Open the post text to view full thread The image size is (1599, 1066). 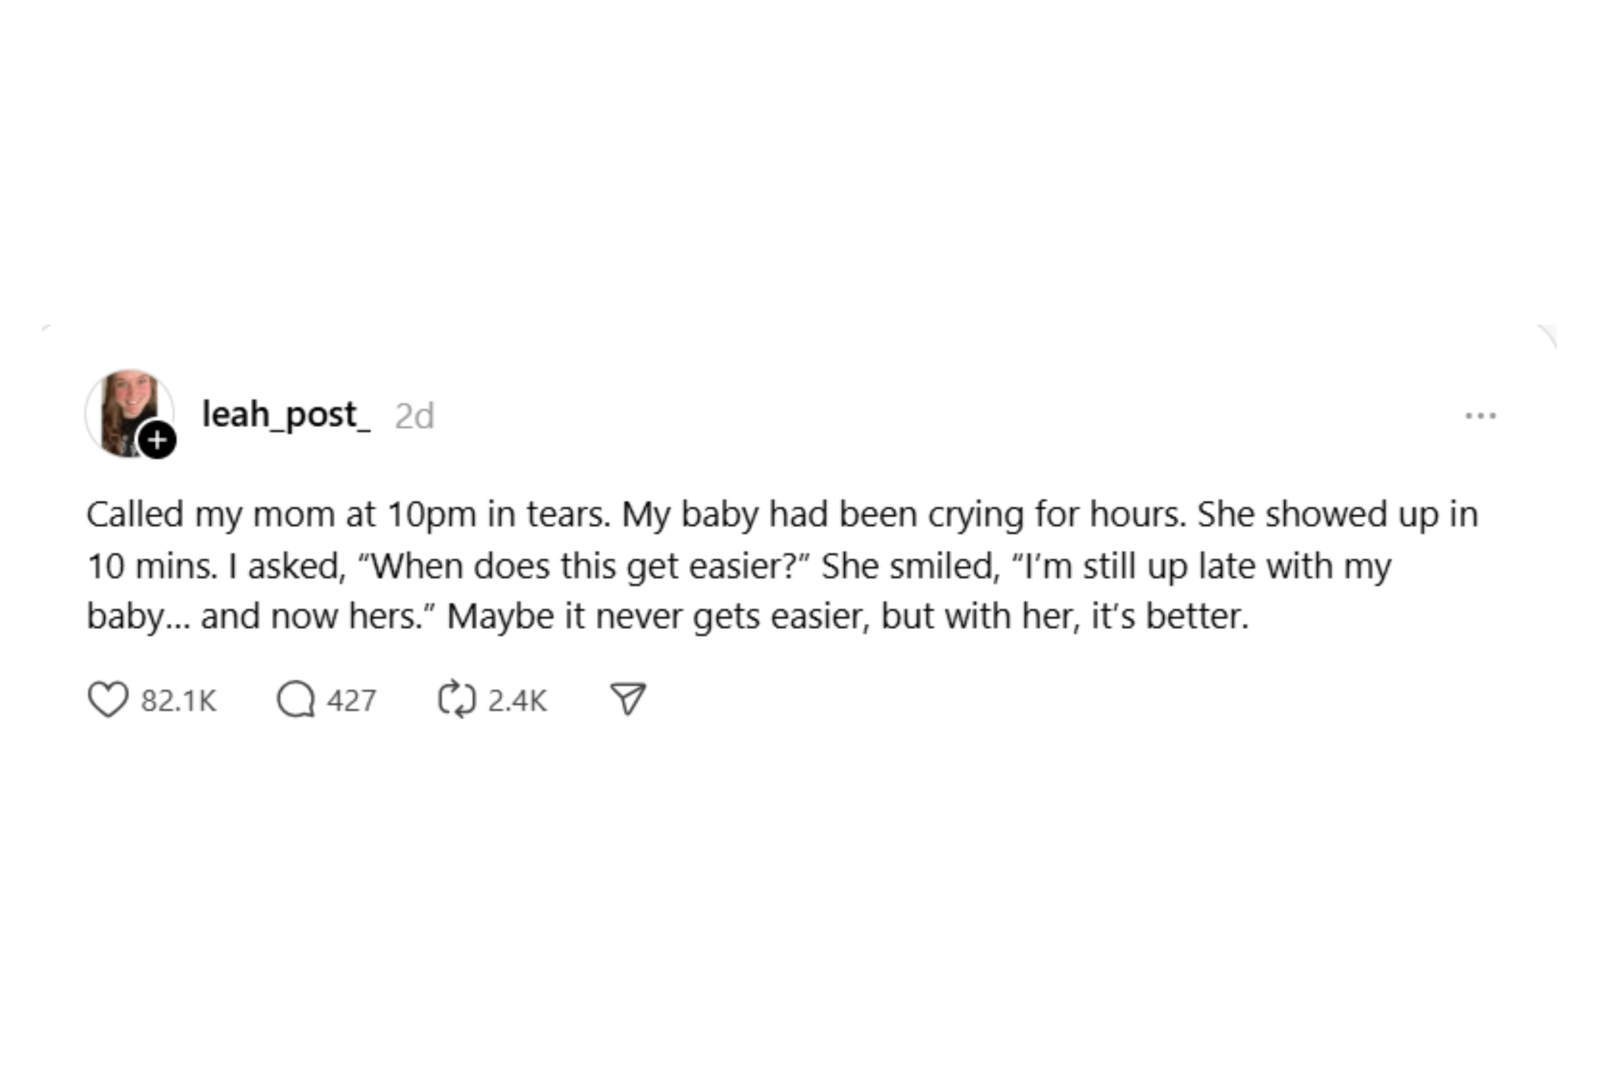point(780,563)
